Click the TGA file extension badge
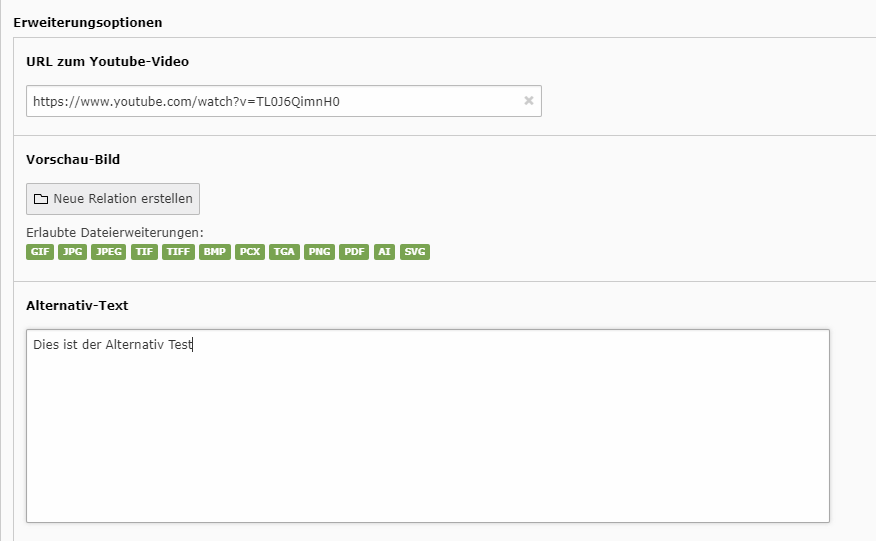The width and height of the screenshot is (876, 541). click(x=284, y=251)
